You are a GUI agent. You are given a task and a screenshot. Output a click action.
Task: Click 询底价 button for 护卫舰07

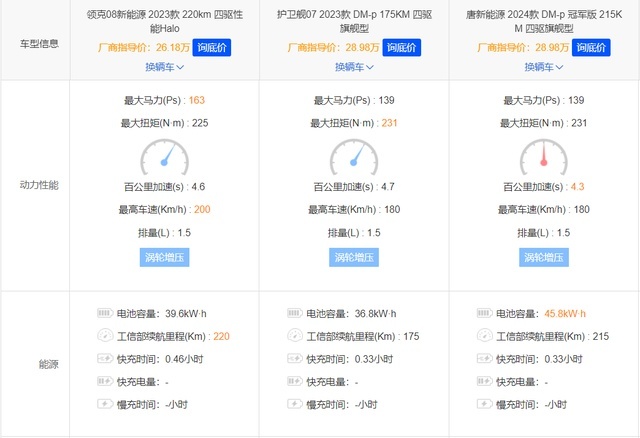(x=401, y=47)
